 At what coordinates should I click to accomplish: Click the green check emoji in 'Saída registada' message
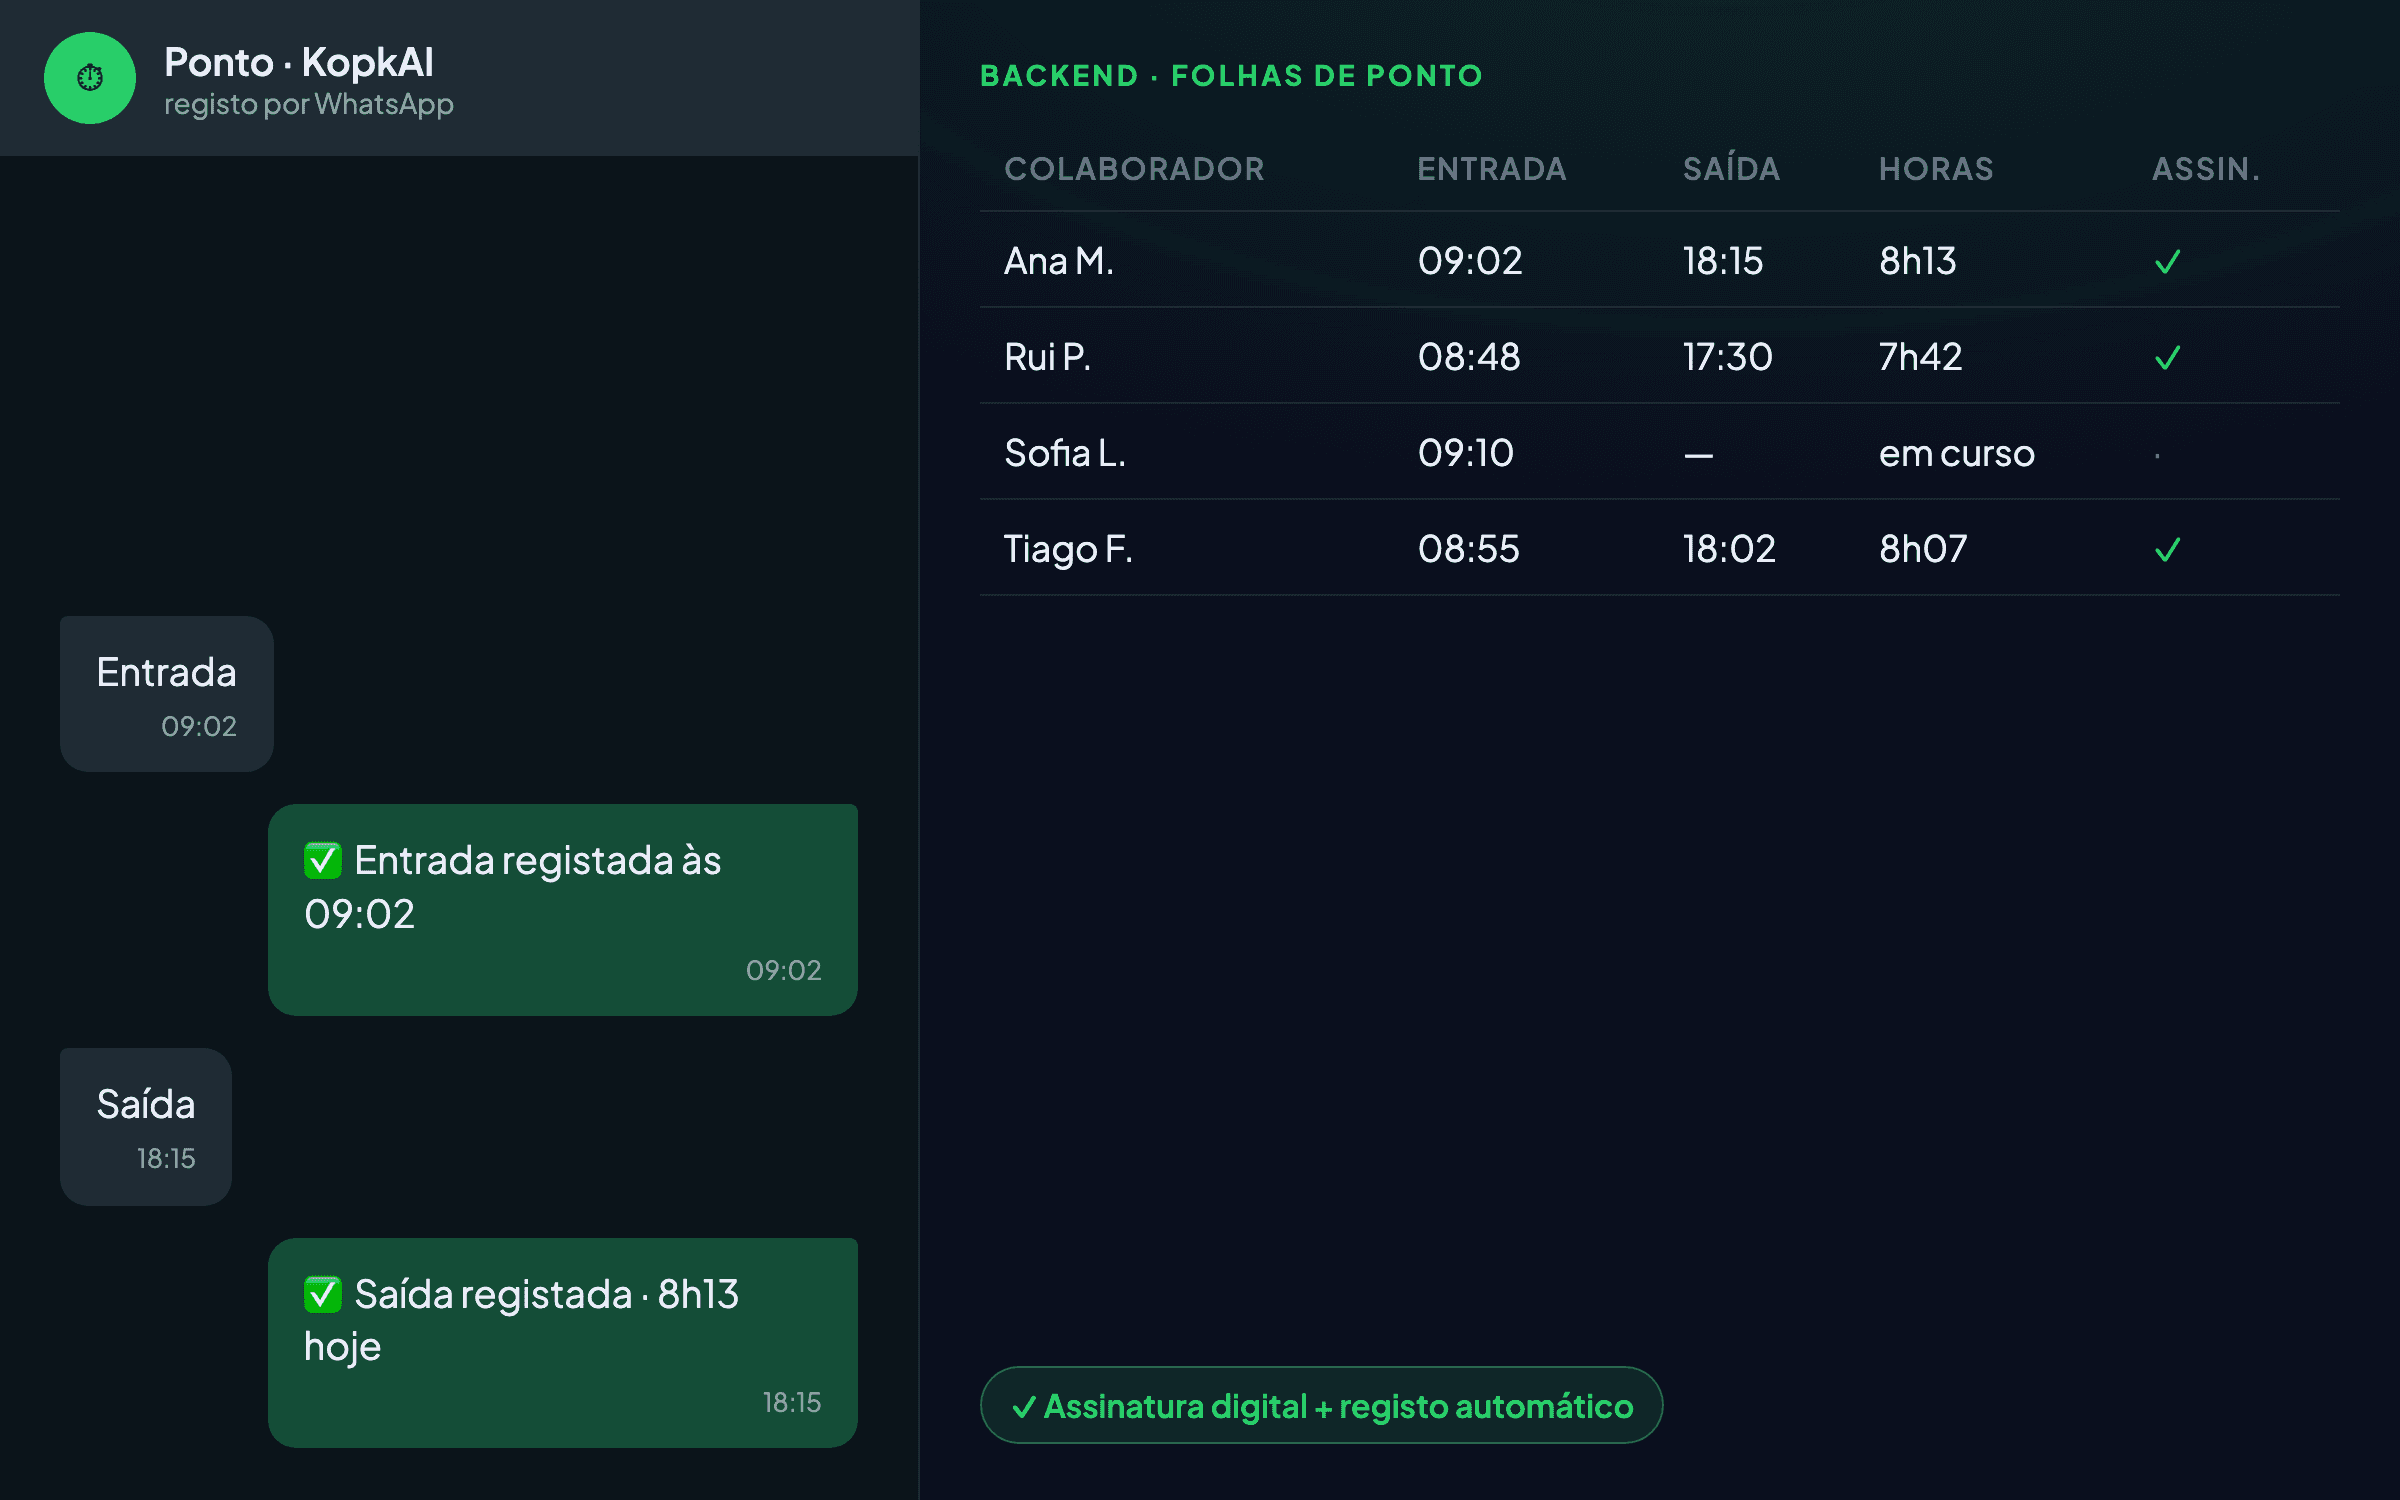point(323,1294)
